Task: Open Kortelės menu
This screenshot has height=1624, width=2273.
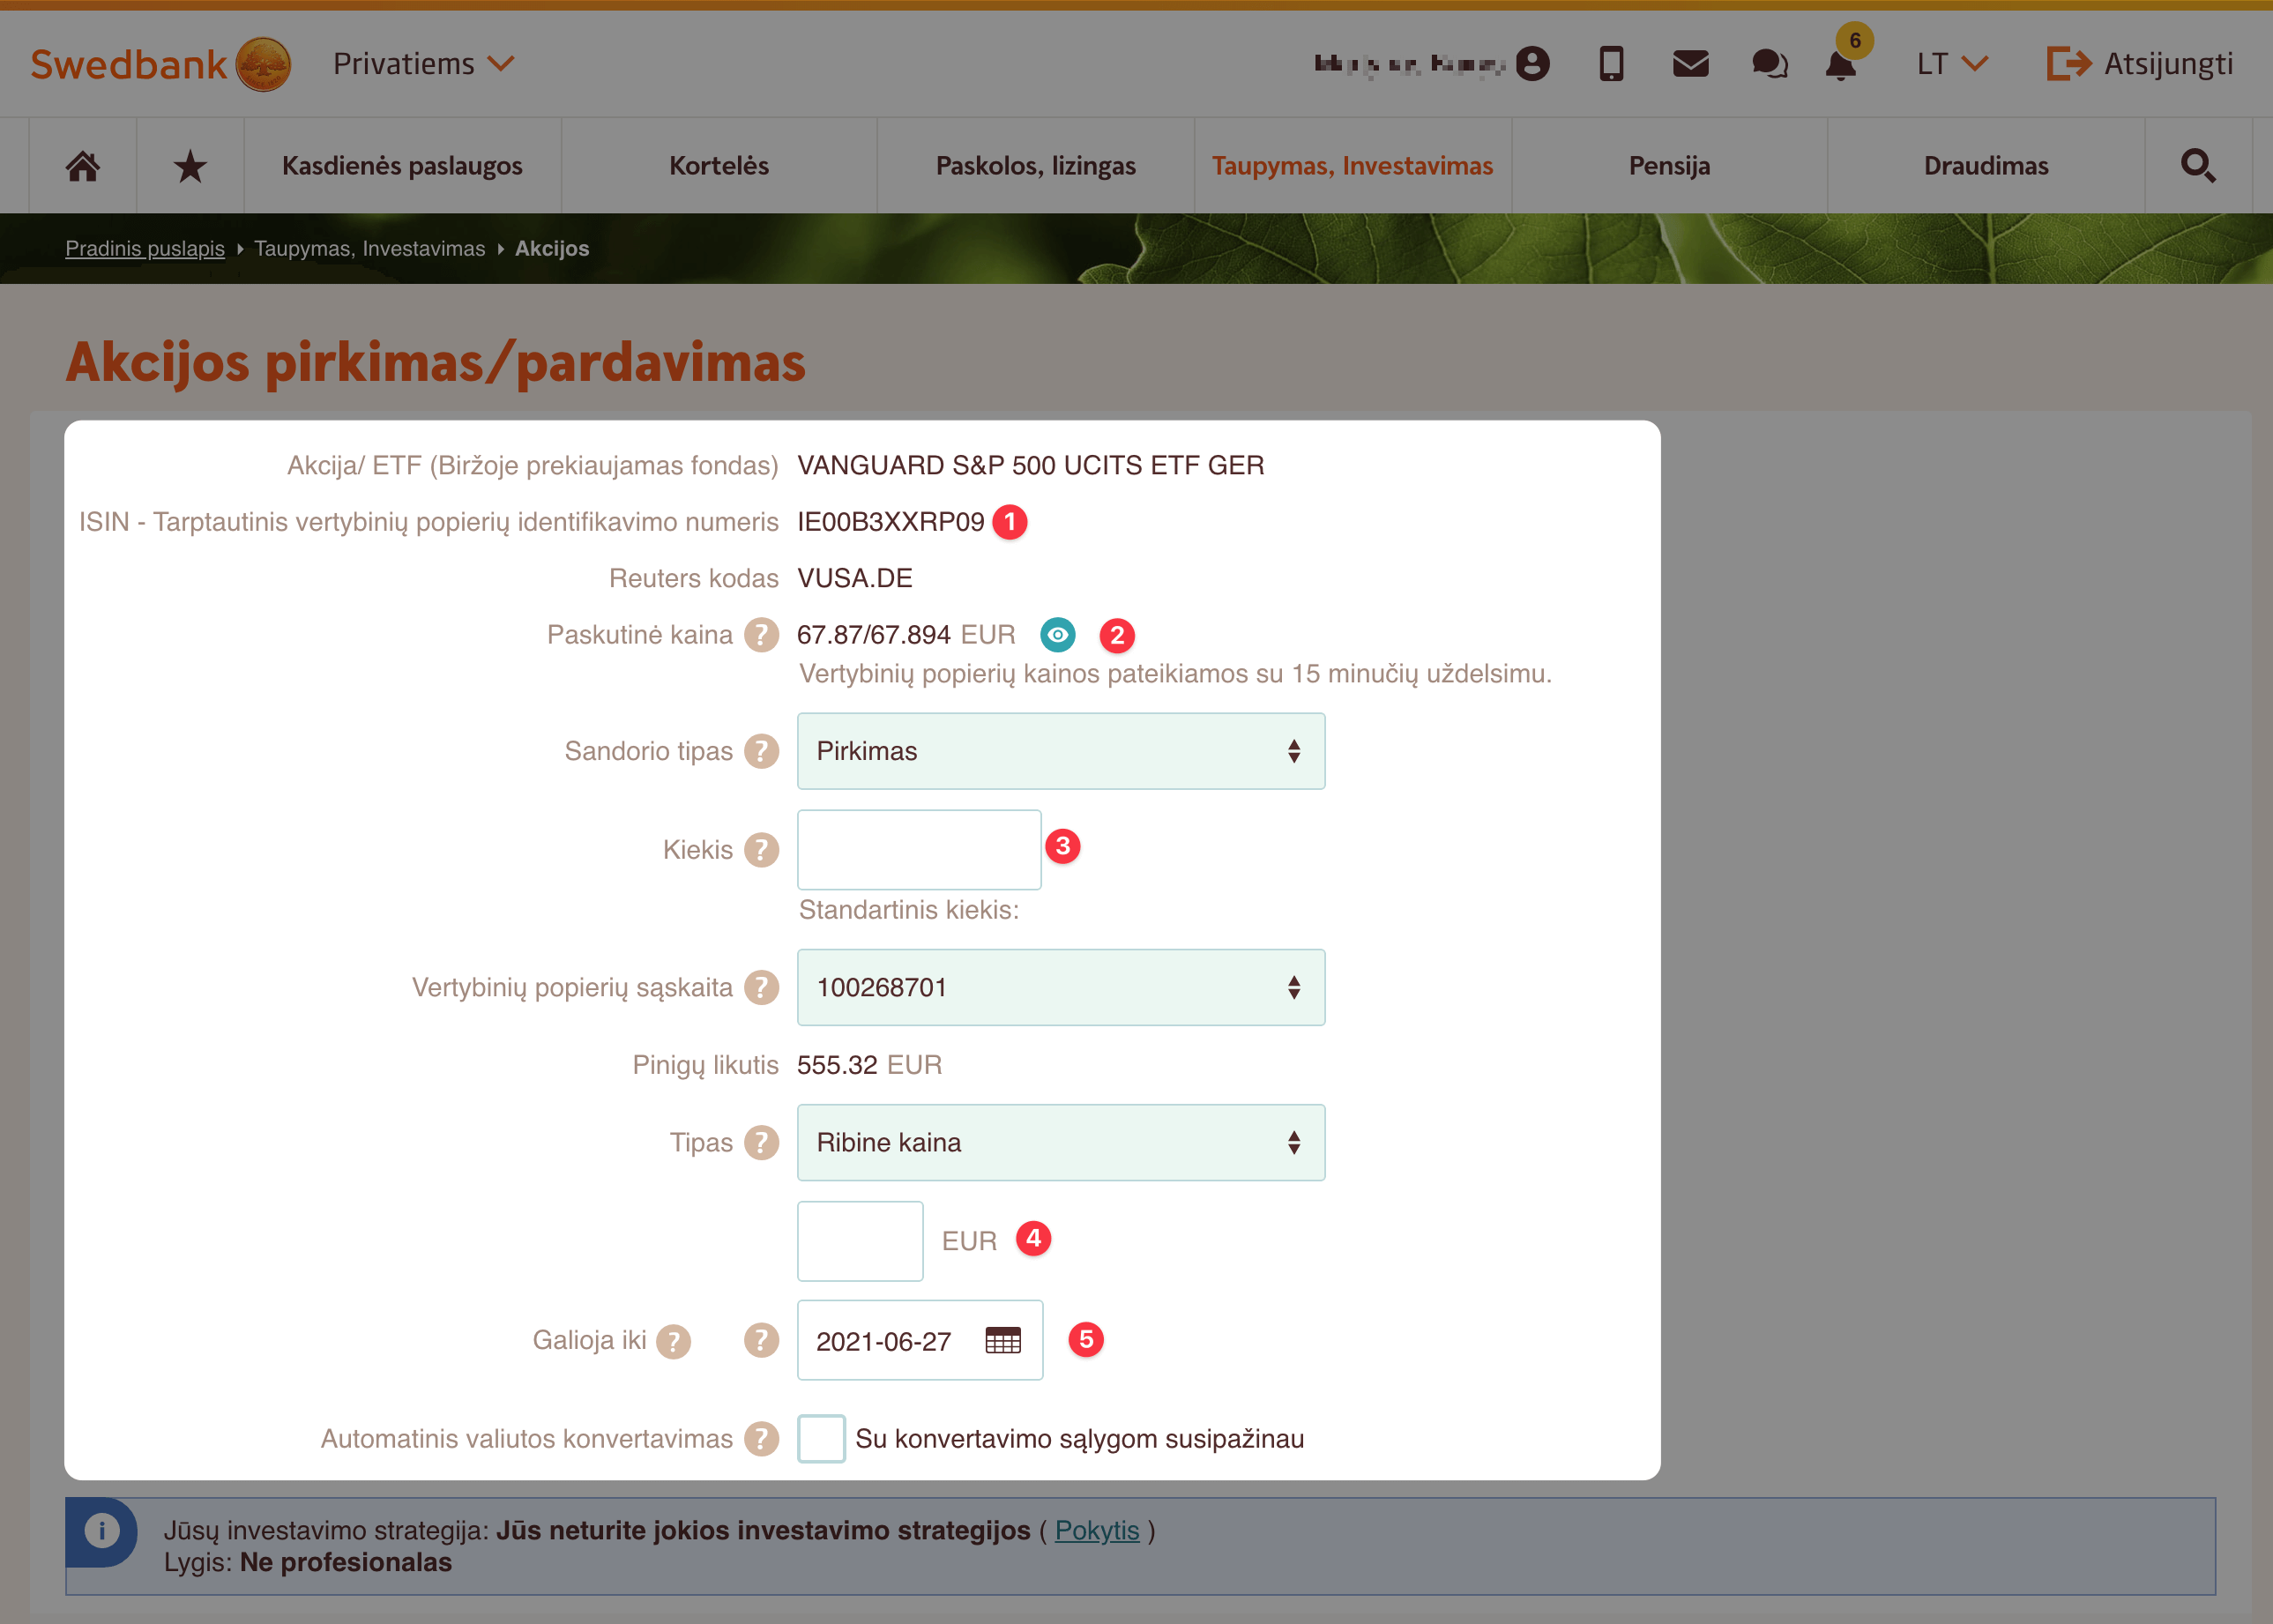Action: (719, 166)
